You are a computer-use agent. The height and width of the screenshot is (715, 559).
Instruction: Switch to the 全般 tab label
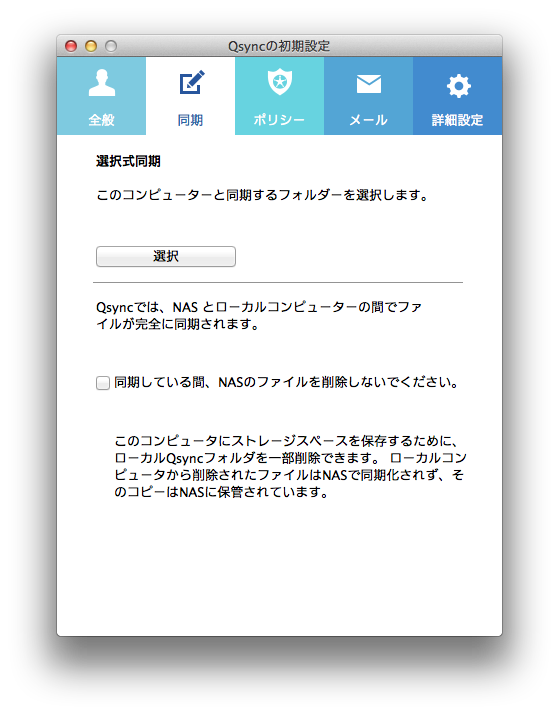[102, 120]
